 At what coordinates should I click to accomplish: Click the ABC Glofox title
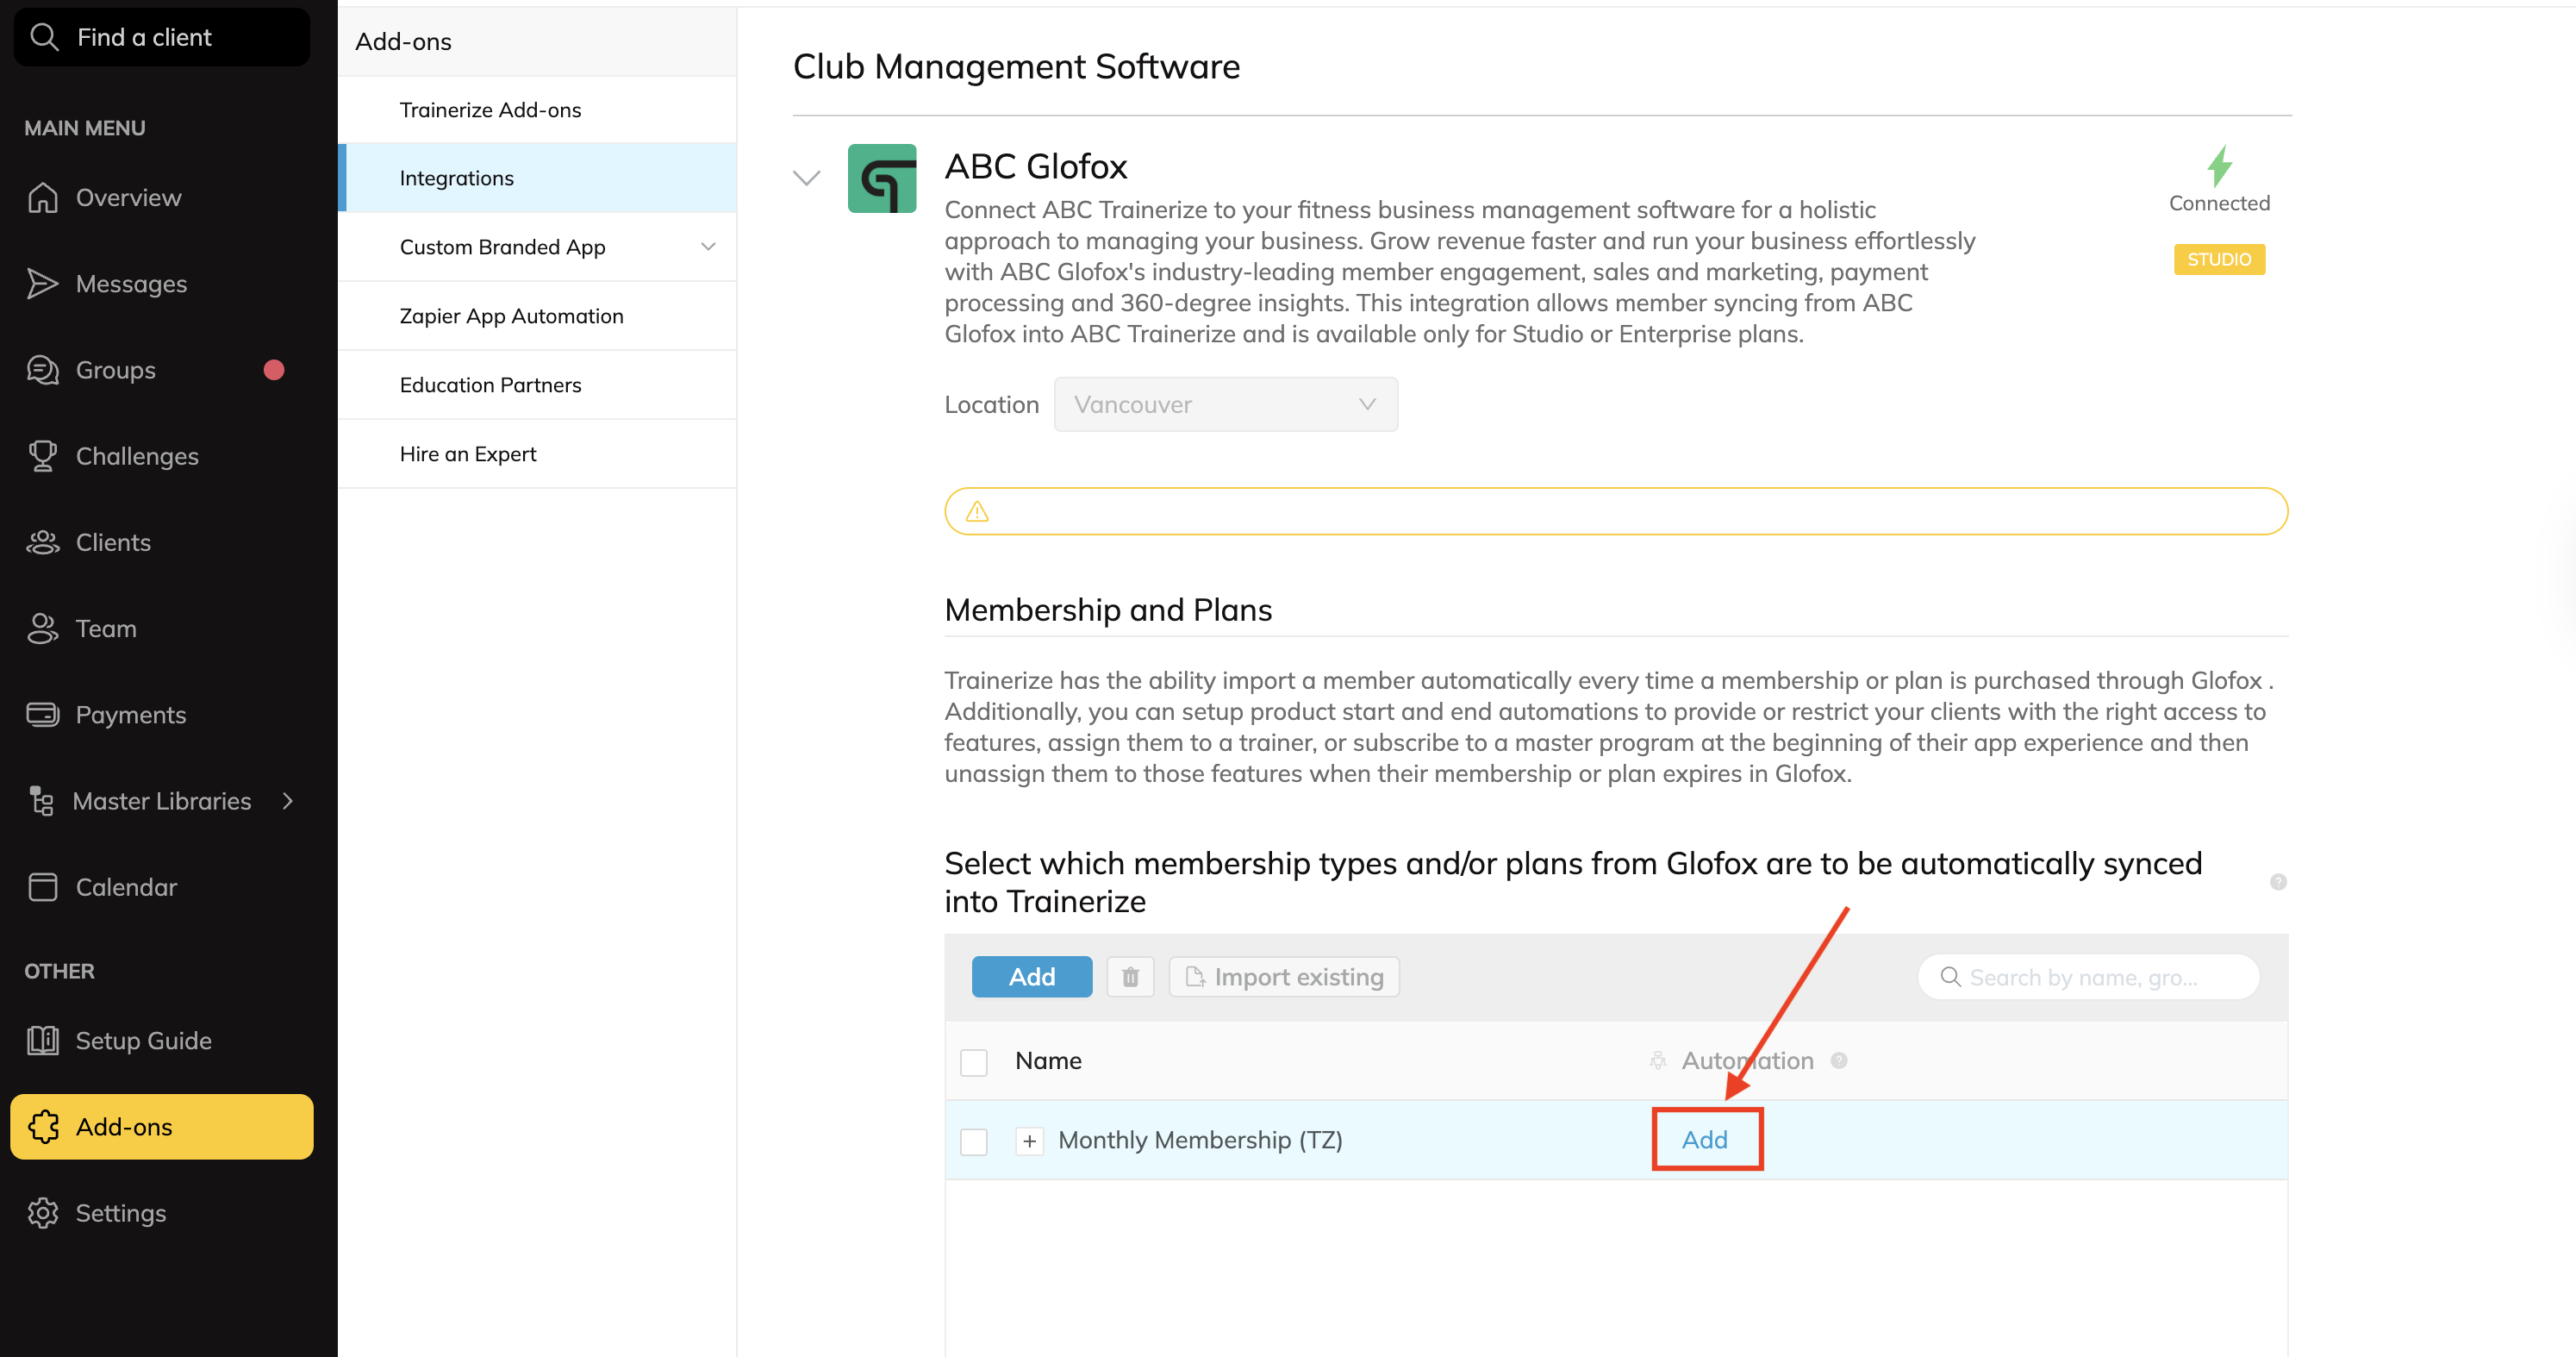point(1036,166)
